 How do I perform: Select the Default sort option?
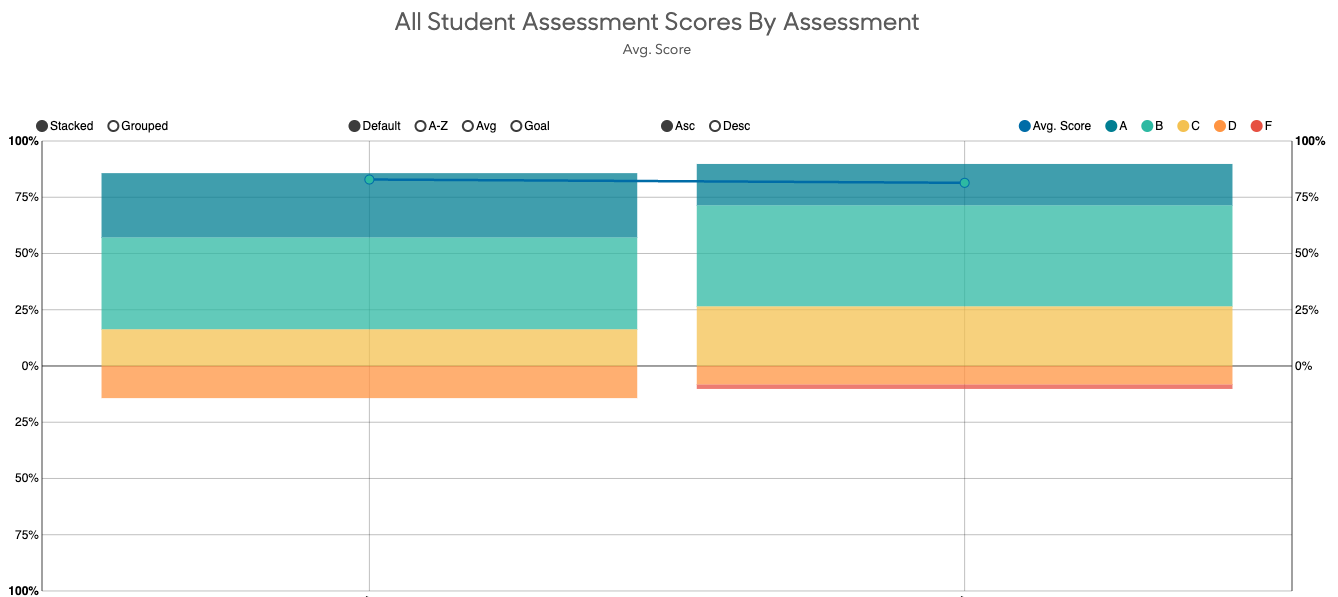click(x=355, y=126)
